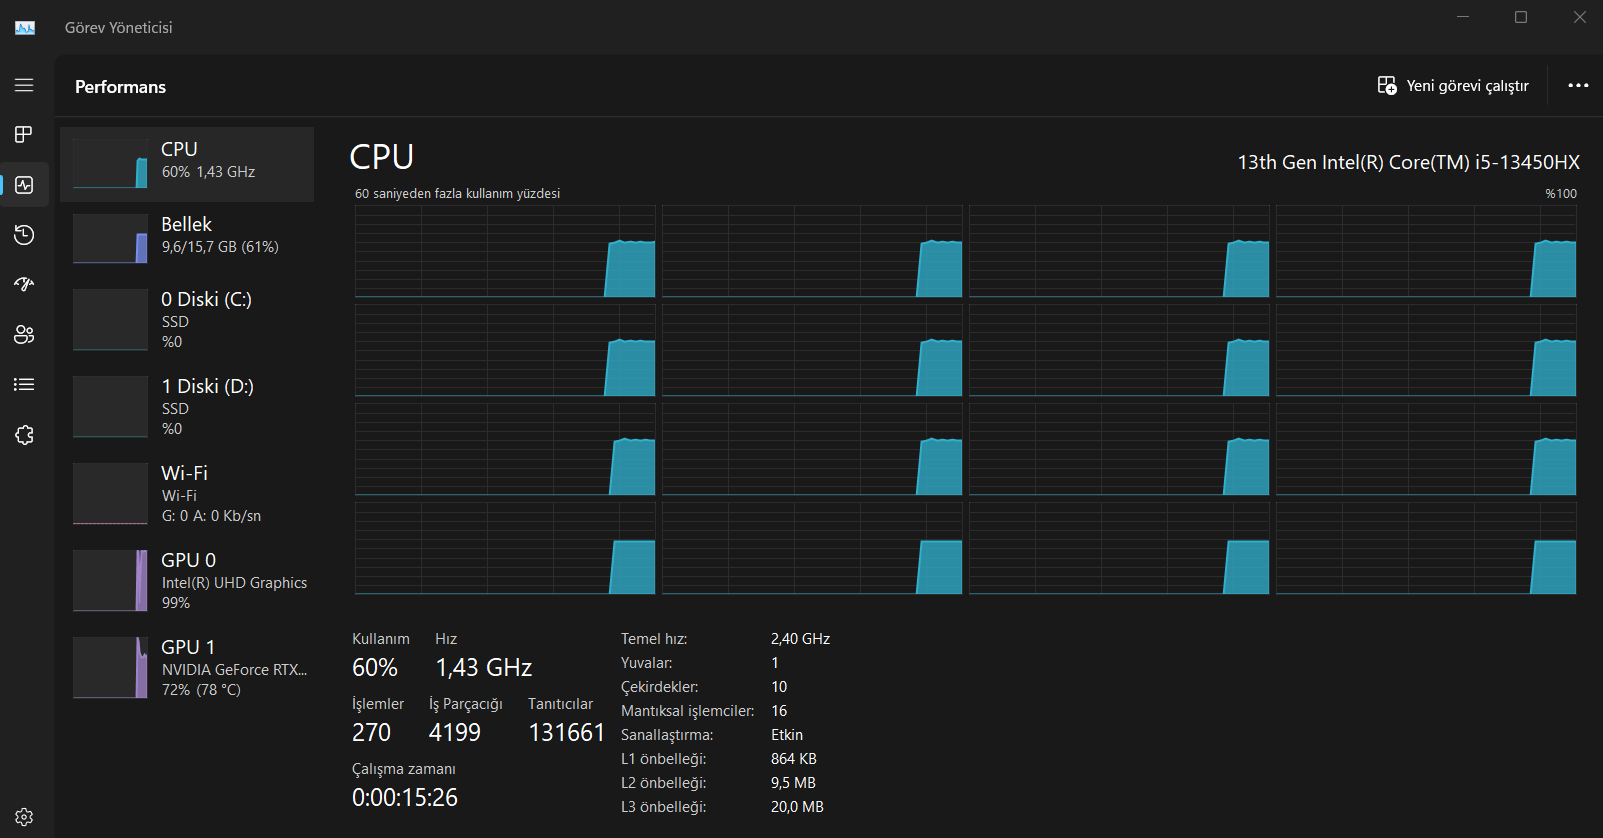
Task: Click Yeni görevi çalıştır button
Action: (1453, 86)
